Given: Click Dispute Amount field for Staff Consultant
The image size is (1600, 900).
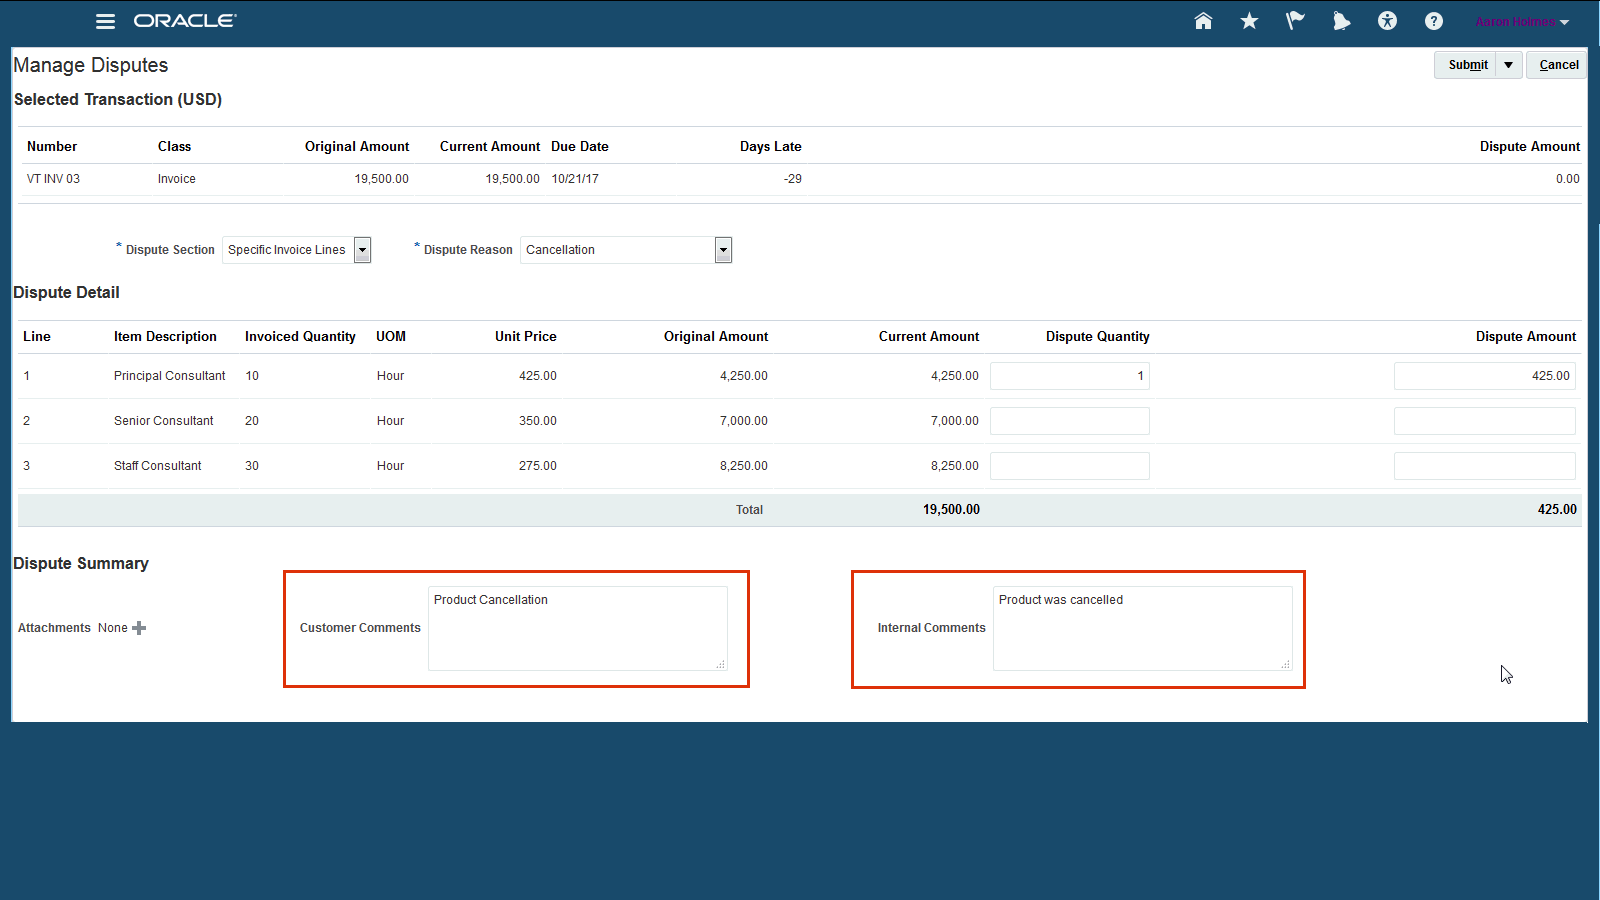Looking at the screenshot, I should pyautogui.click(x=1484, y=466).
